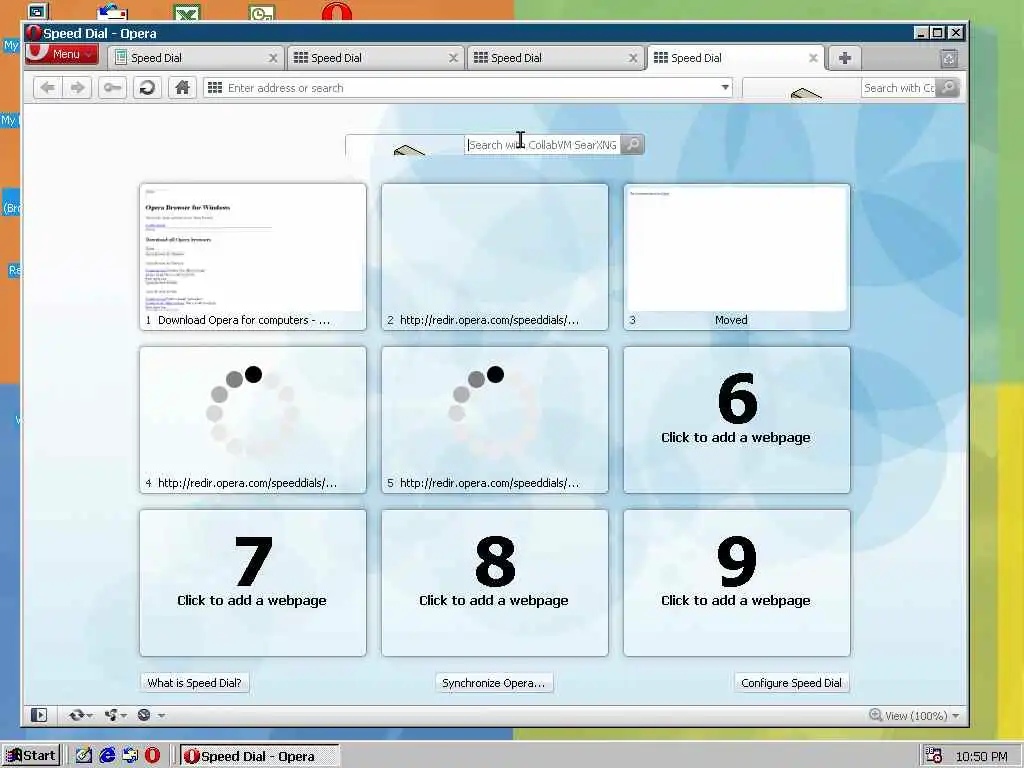Click the first Quick Launch pencil icon

coord(84,756)
